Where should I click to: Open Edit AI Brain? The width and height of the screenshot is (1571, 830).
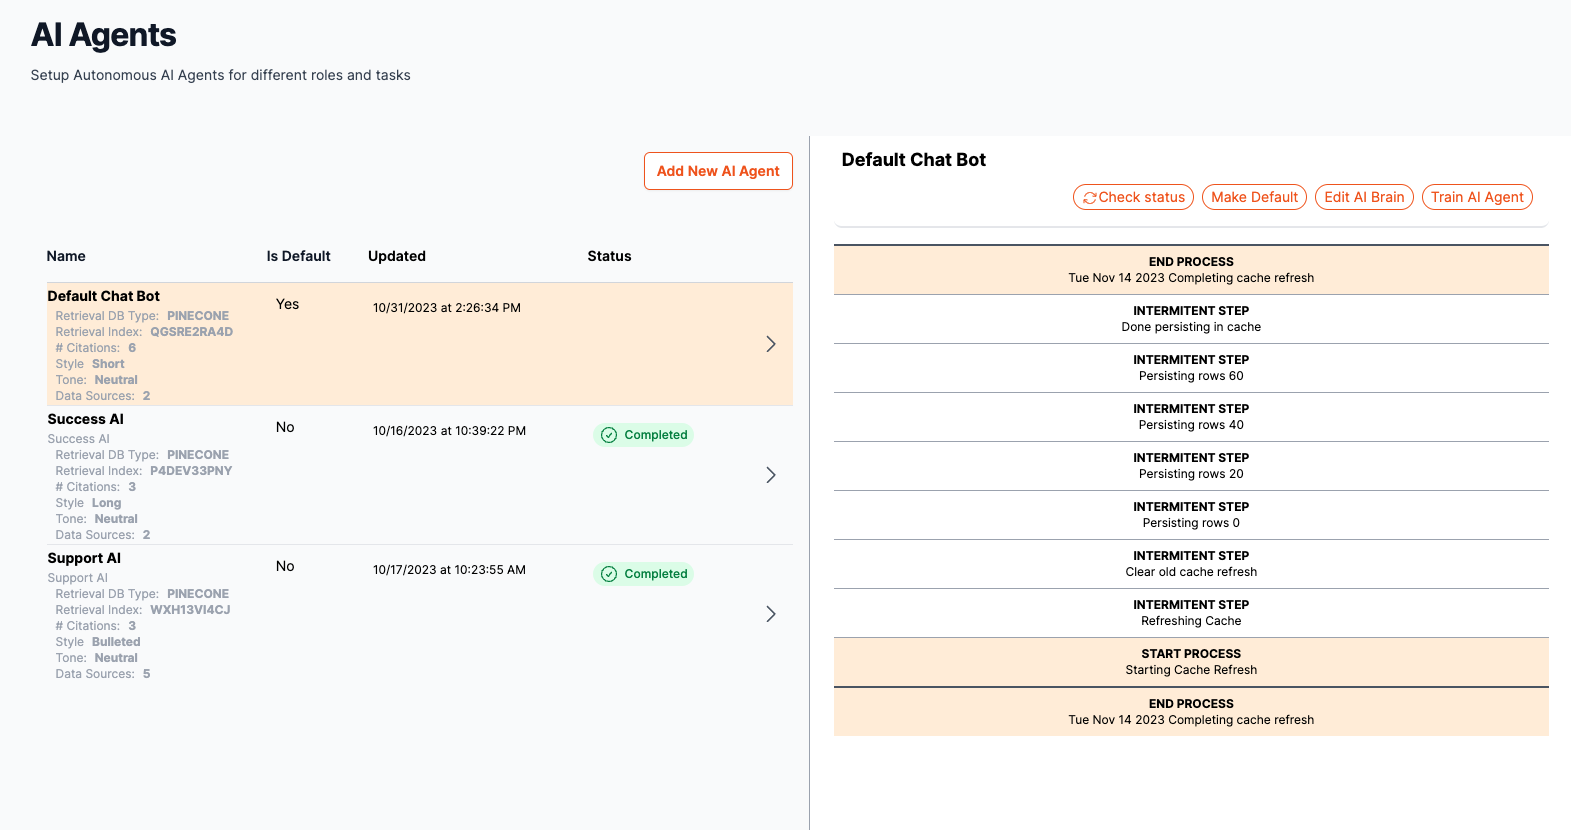tap(1364, 197)
